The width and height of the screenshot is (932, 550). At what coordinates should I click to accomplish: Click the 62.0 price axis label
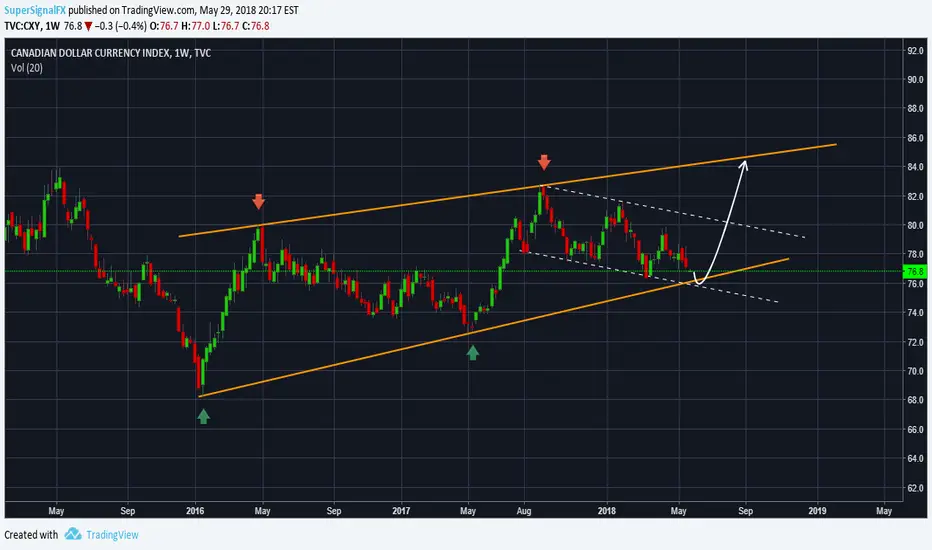(915, 488)
